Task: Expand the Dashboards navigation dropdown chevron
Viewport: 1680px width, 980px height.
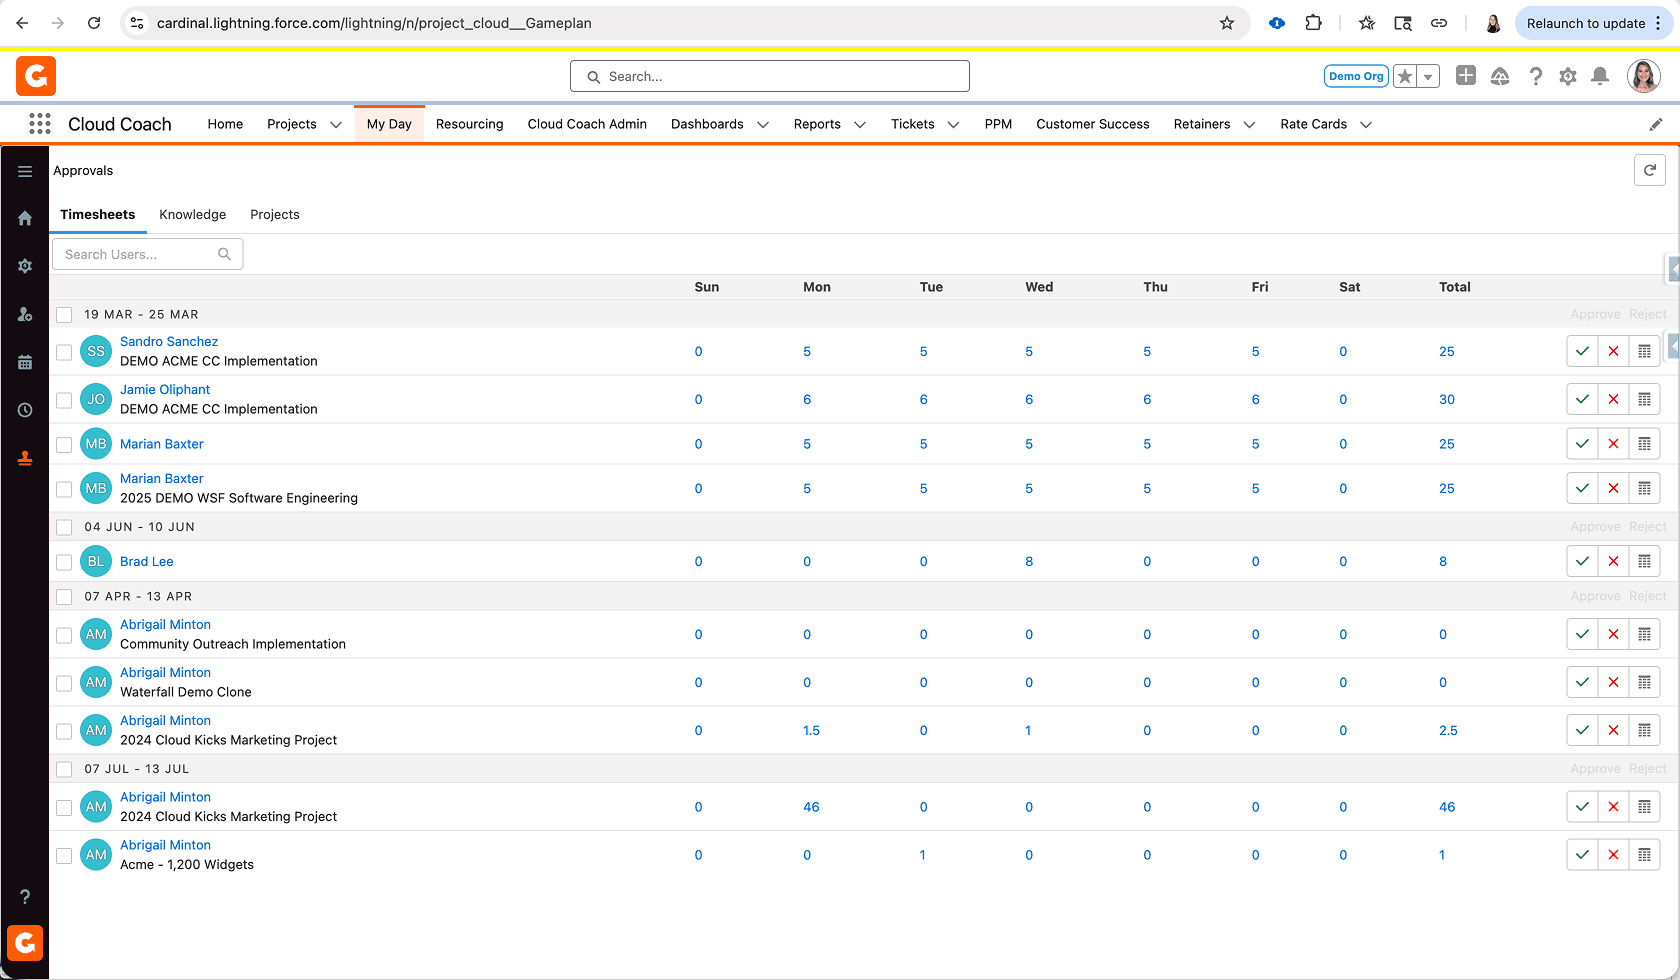Action: (763, 125)
